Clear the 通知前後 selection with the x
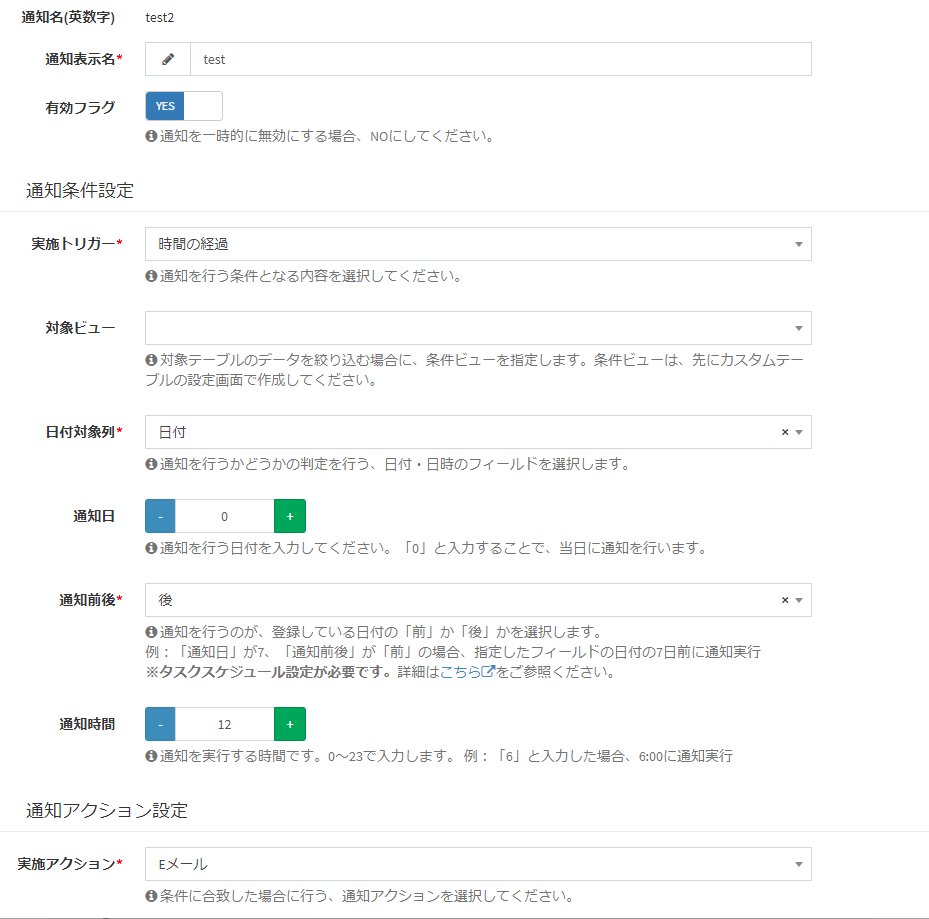This screenshot has height=919, width=929. tap(785, 600)
